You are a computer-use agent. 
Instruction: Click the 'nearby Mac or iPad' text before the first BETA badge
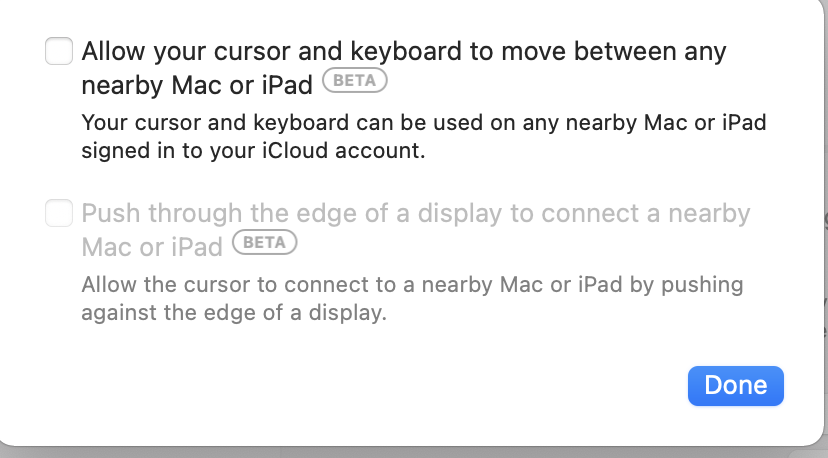198,84
